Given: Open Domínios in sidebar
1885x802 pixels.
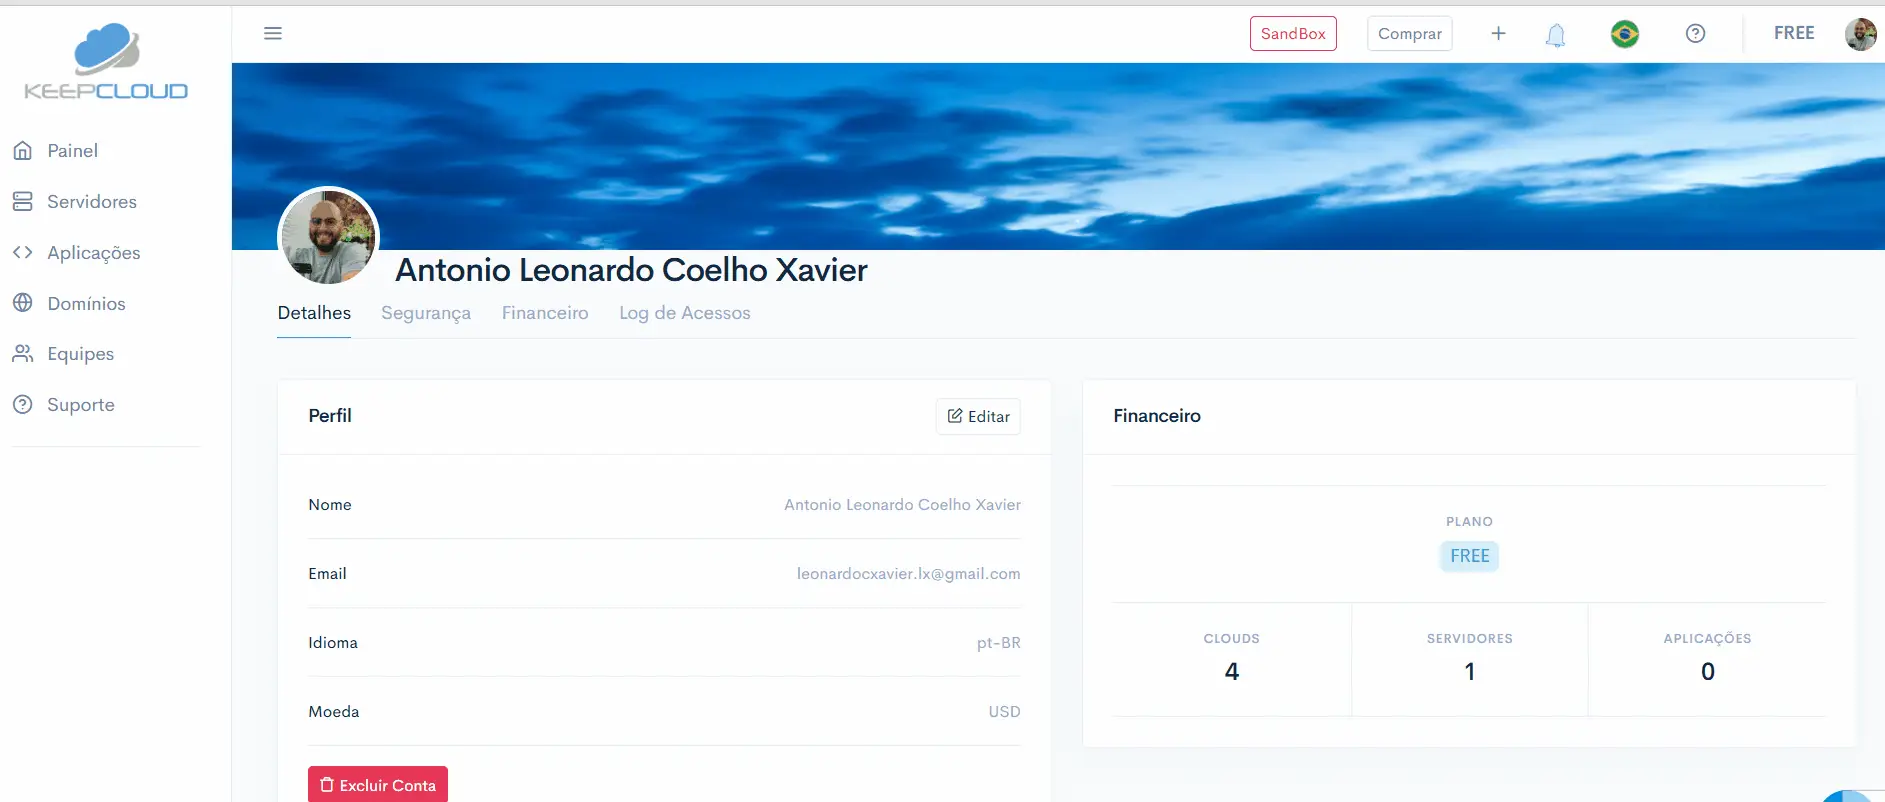Looking at the screenshot, I should (87, 303).
